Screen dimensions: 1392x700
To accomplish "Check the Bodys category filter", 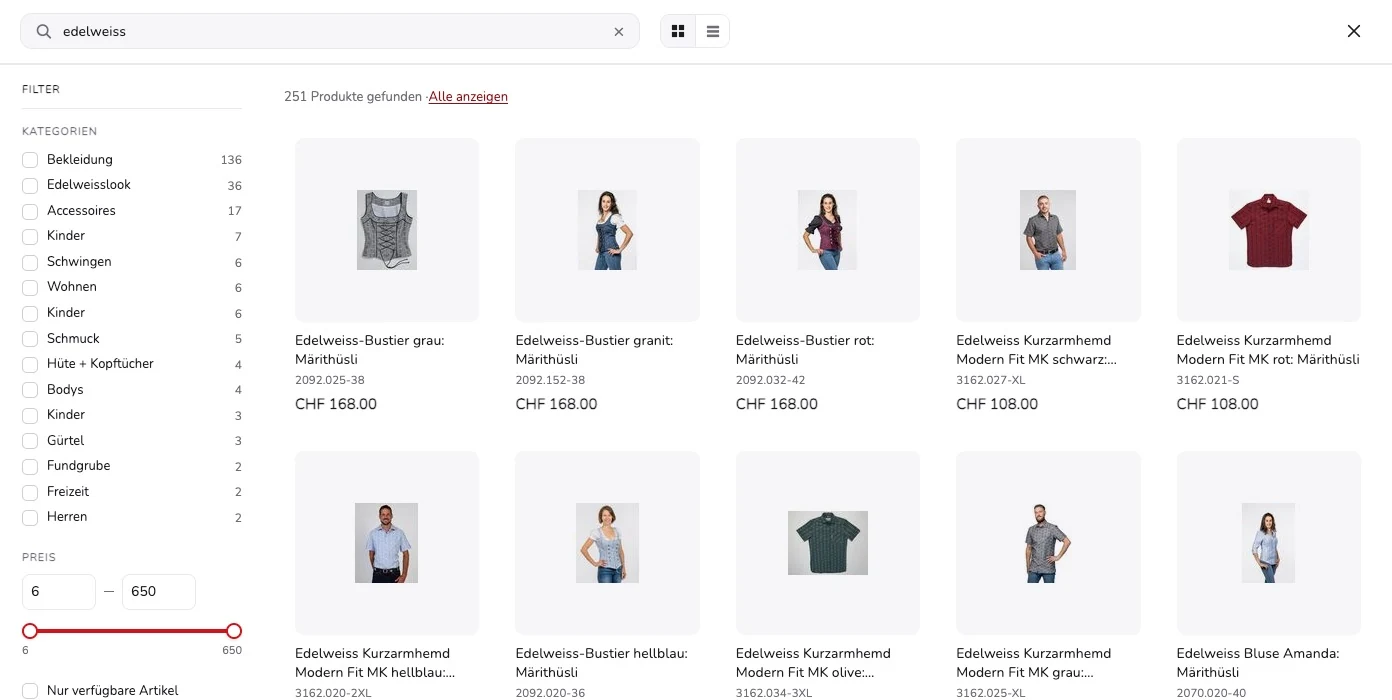I will point(30,390).
